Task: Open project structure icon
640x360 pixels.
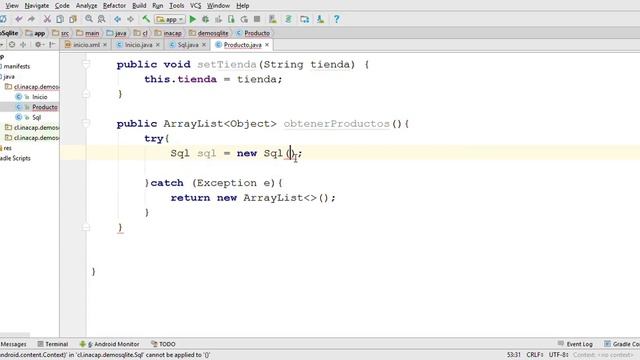Action: pyautogui.click(x=304, y=19)
